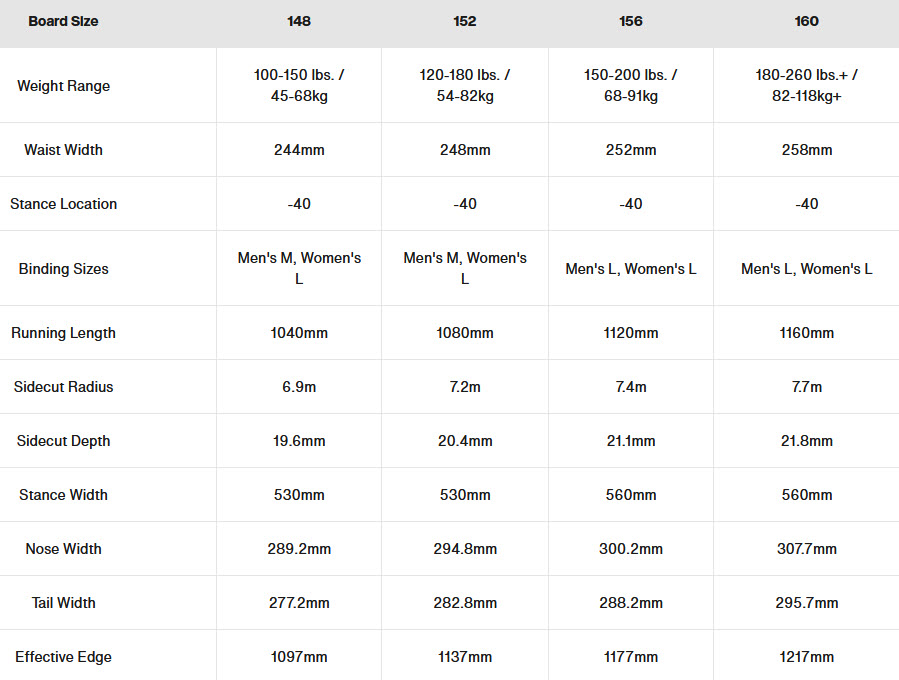
Task: Select the 148 board size column header
Action: coord(299,21)
